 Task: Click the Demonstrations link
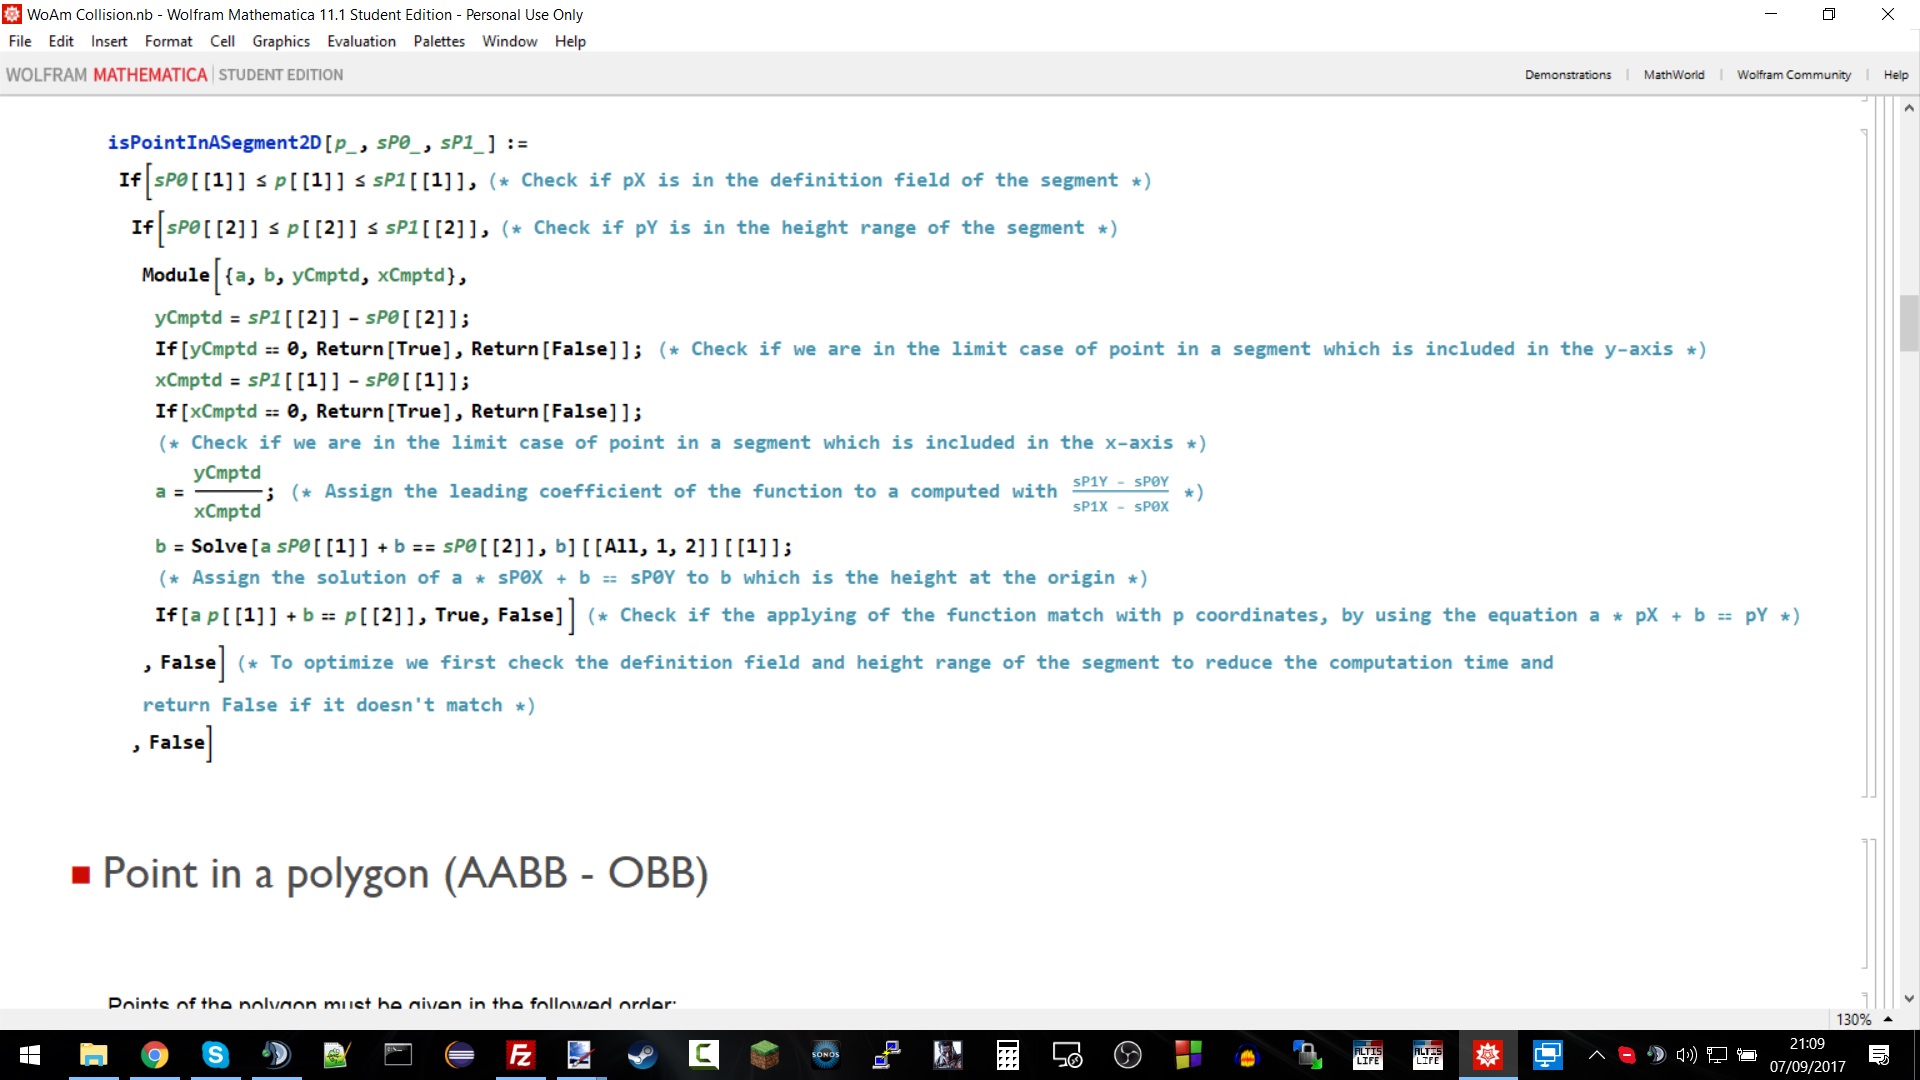(x=1567, y=75)
